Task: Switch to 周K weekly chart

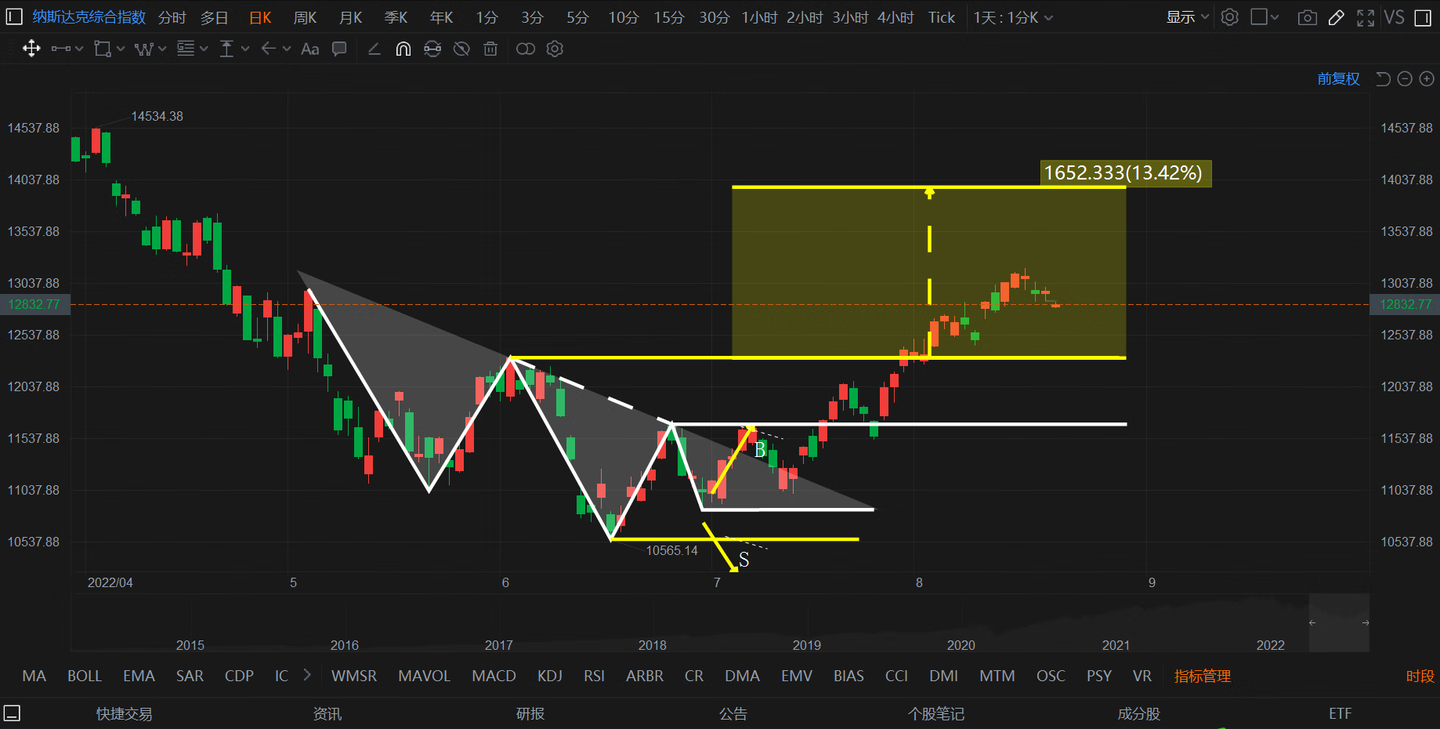Action: pos(305,17)
